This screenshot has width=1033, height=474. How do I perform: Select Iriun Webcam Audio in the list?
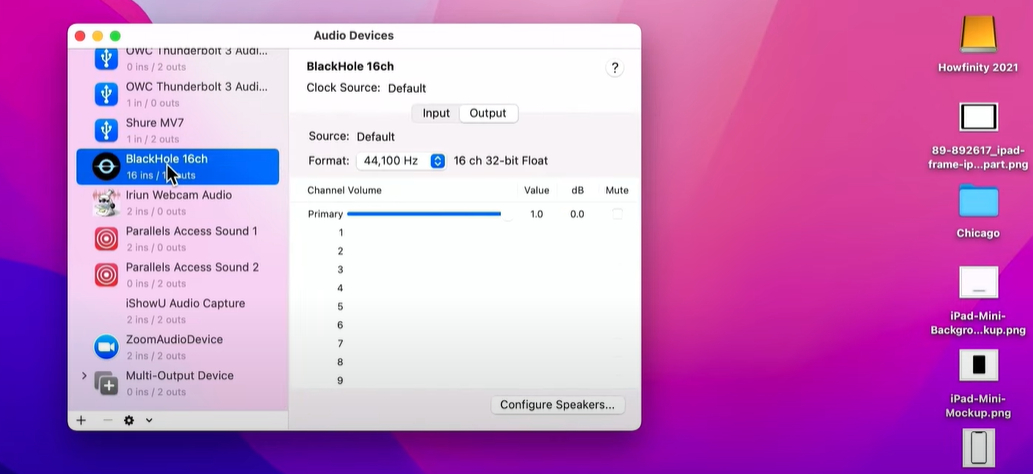(x=177, y=202)
